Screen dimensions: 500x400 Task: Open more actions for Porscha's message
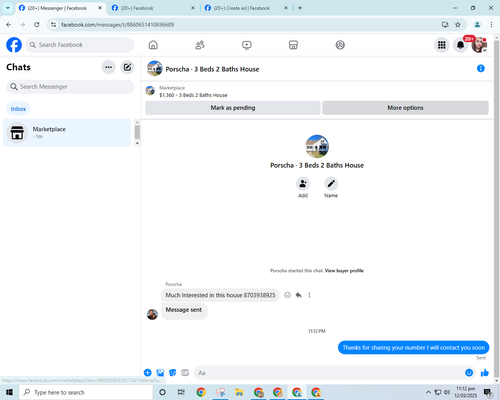point(309,295)
